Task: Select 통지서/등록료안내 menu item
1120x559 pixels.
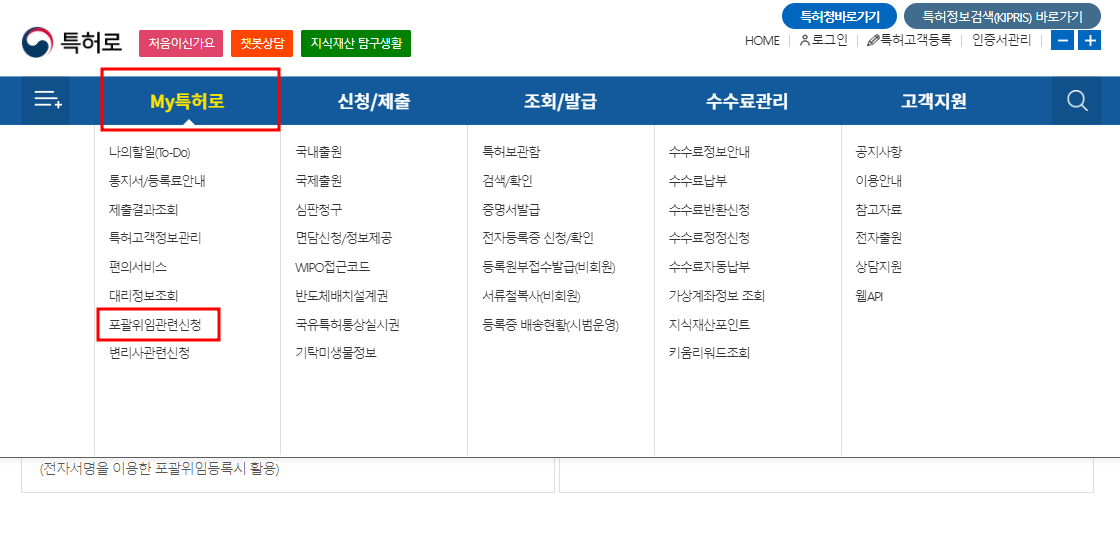Action: (x=157, y=181)
